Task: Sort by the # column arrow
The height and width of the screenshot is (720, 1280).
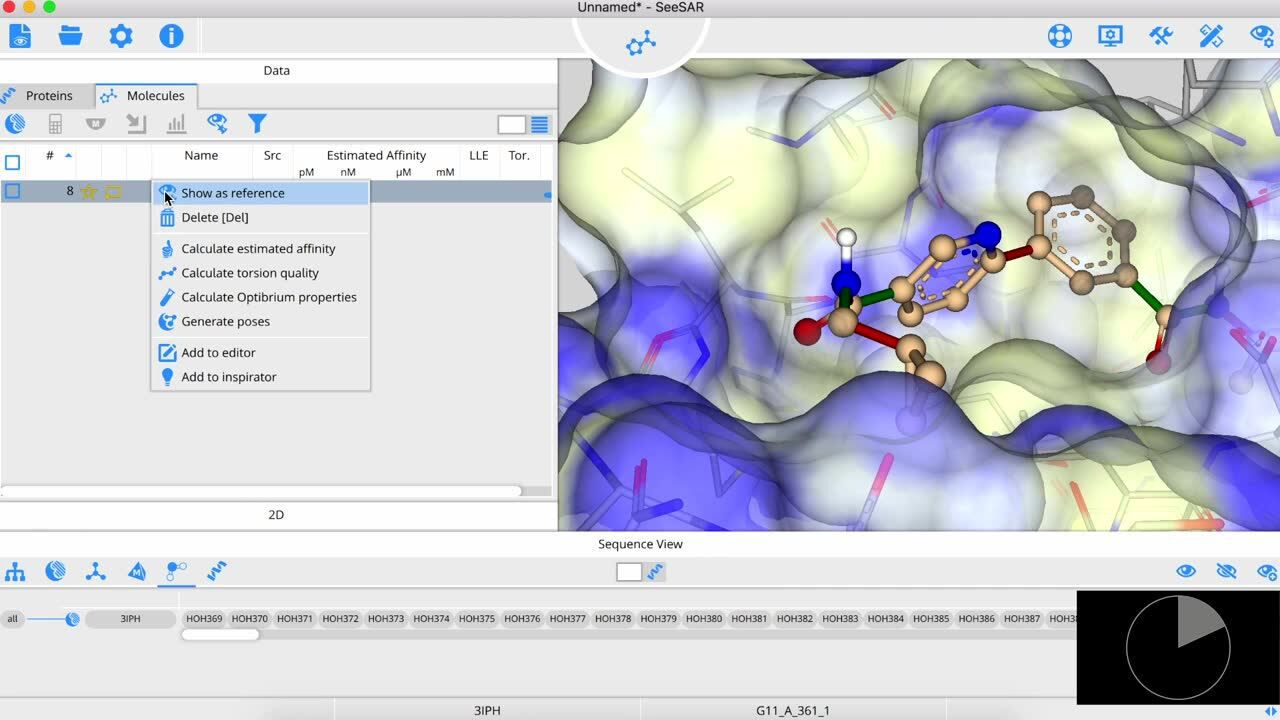Action: (x=68, y=155)
